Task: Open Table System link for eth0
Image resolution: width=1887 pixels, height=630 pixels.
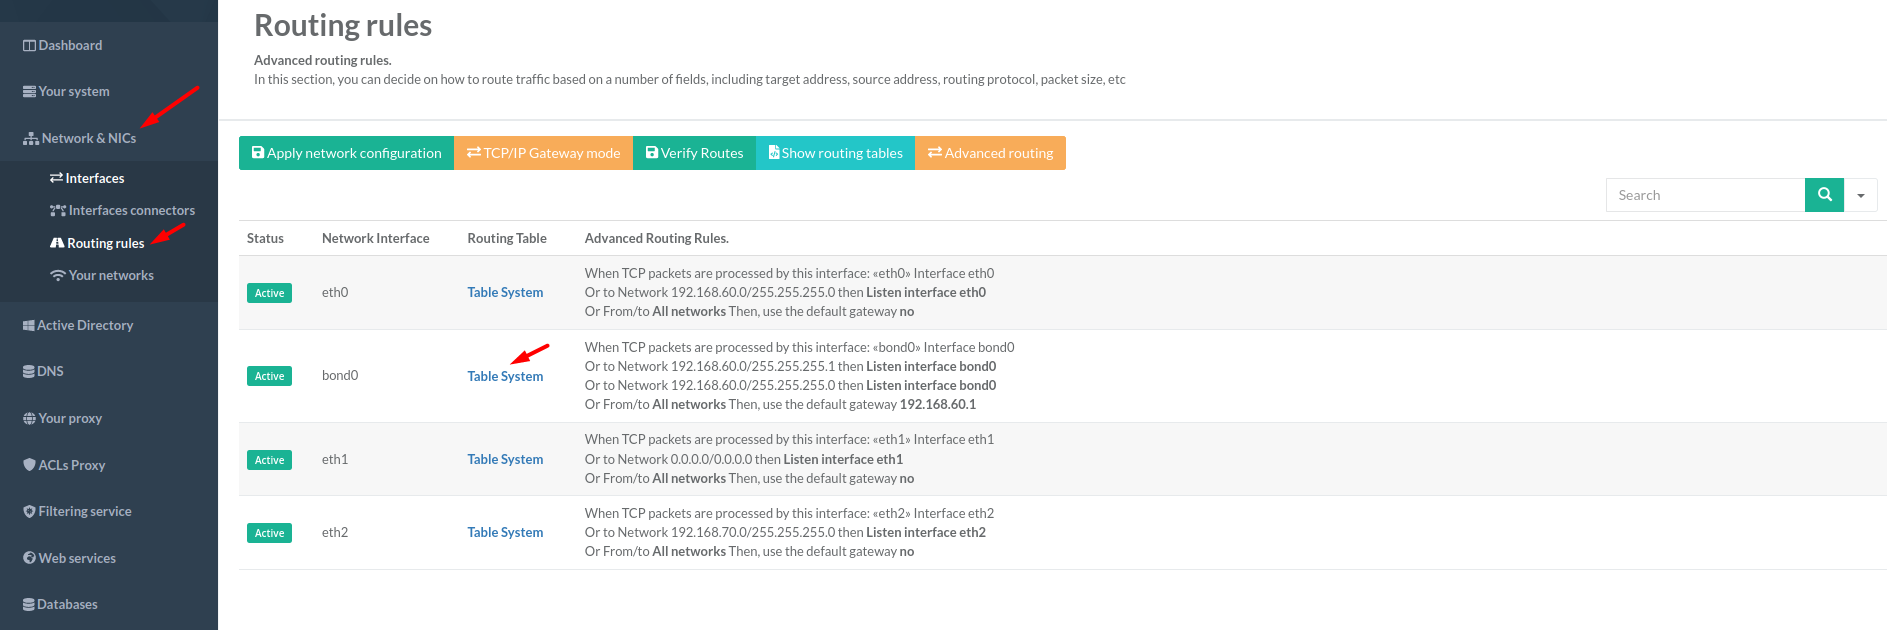Action: pyautogui.click(x=505, y=292)
